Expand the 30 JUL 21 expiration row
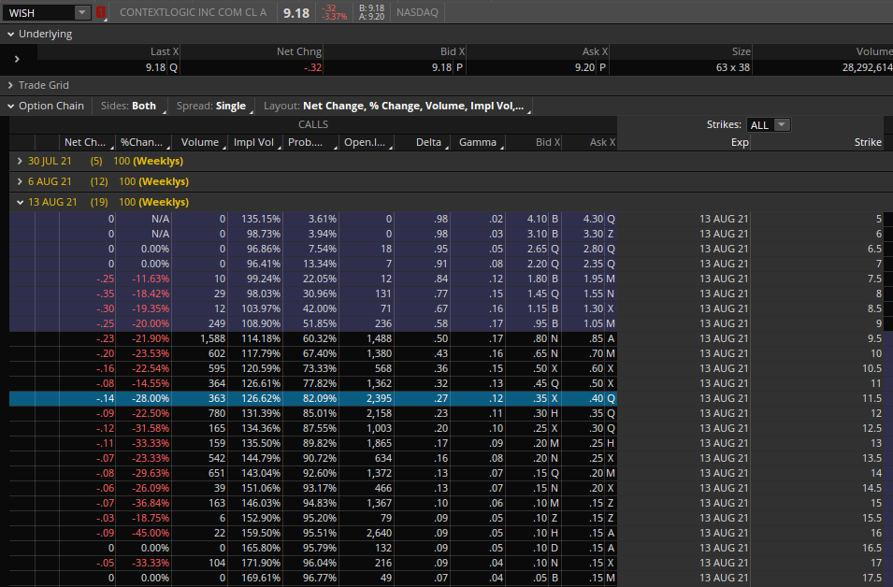Screen dimensions: 893x587 20,161
